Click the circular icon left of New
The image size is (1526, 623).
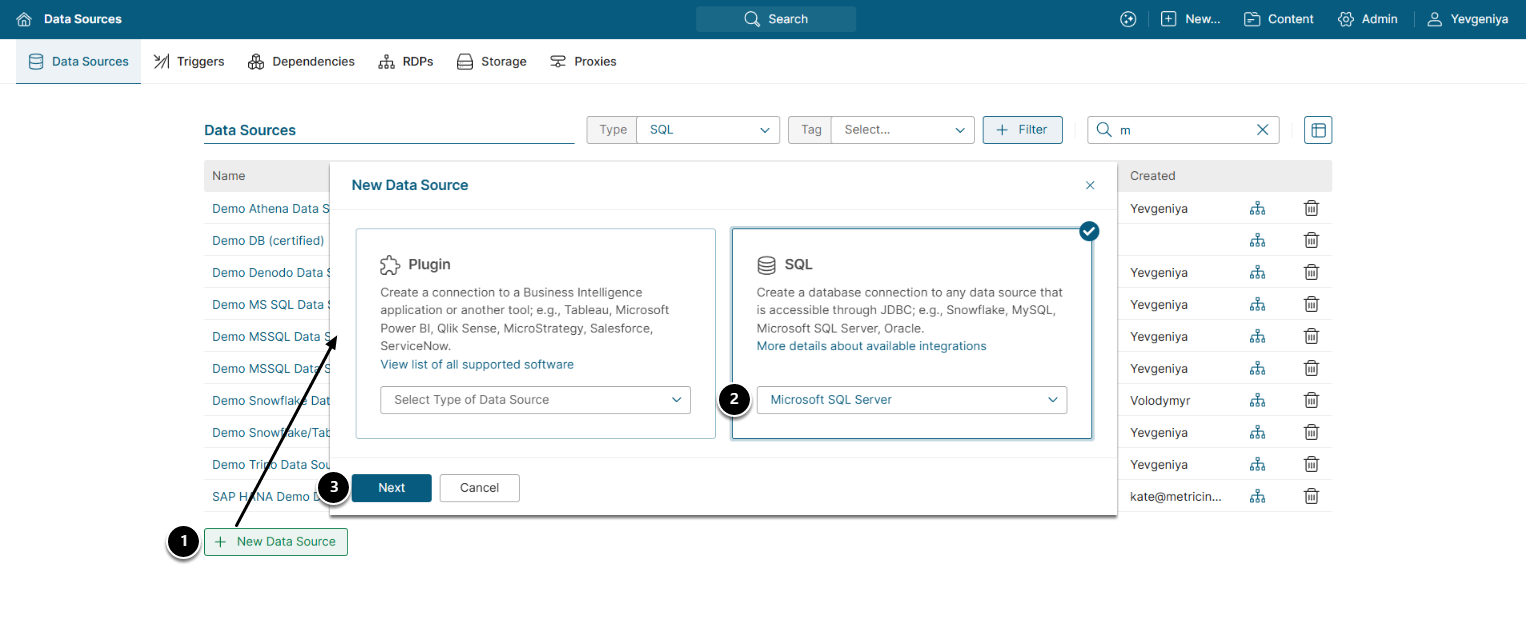1128,19
